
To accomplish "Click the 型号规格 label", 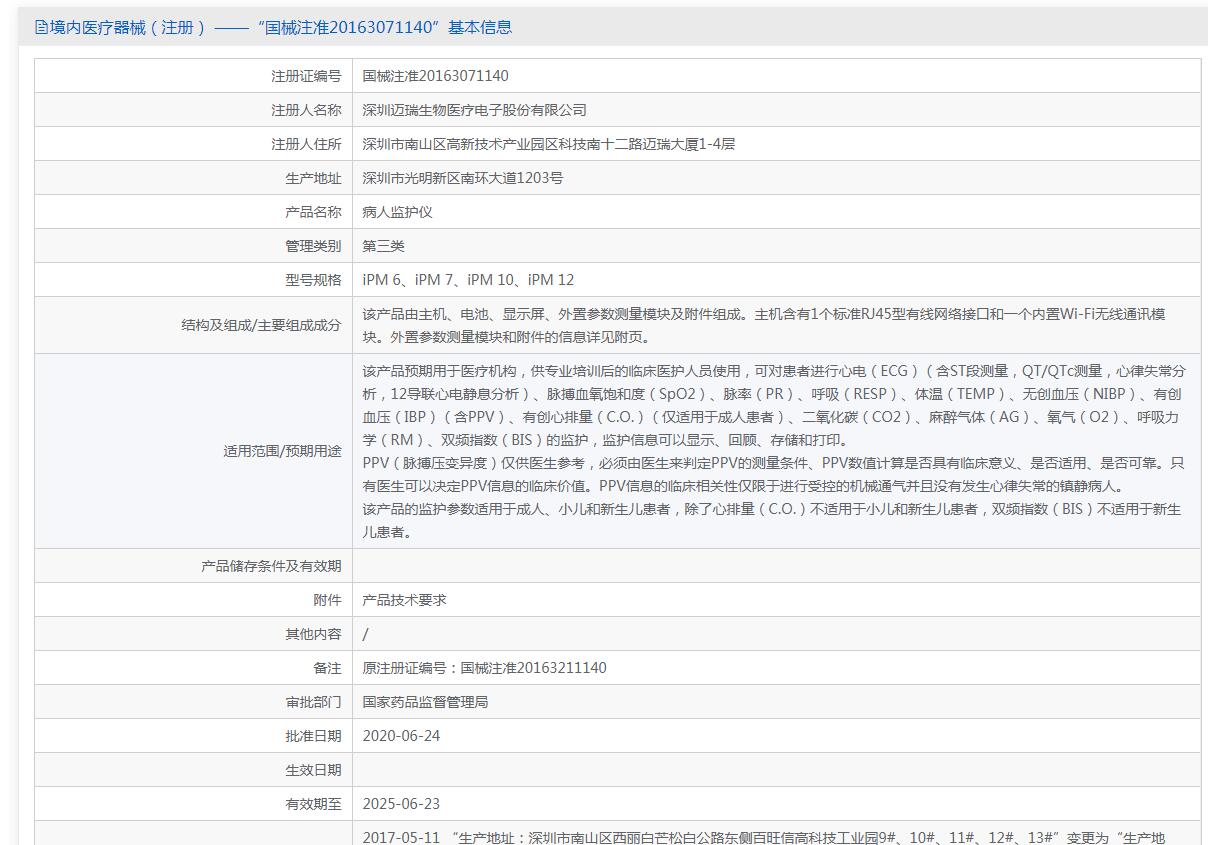I will [313, 280].
